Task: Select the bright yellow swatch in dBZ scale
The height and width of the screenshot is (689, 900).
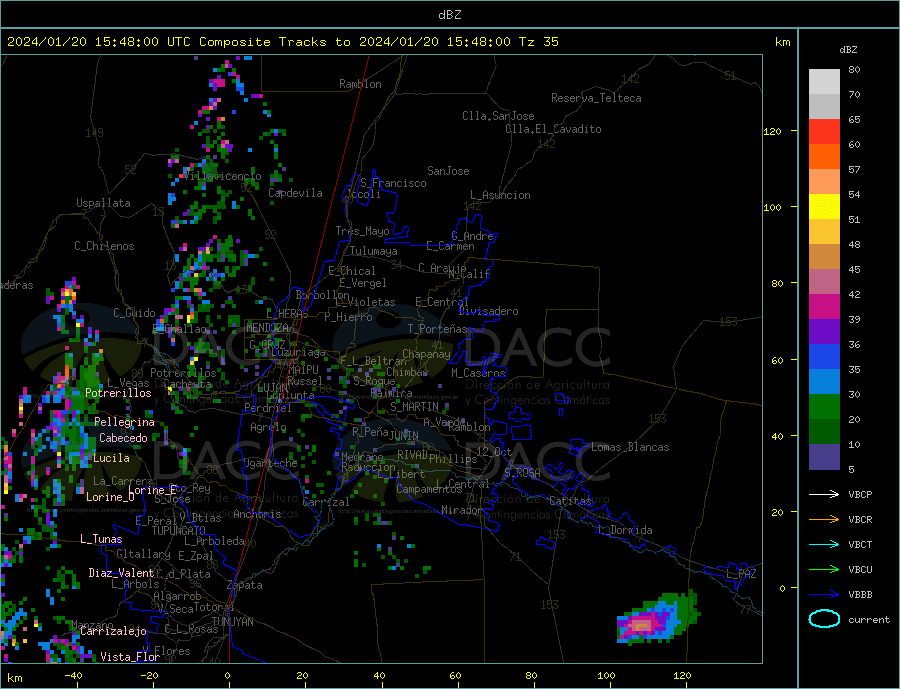Action: click(x=824, y=207)
